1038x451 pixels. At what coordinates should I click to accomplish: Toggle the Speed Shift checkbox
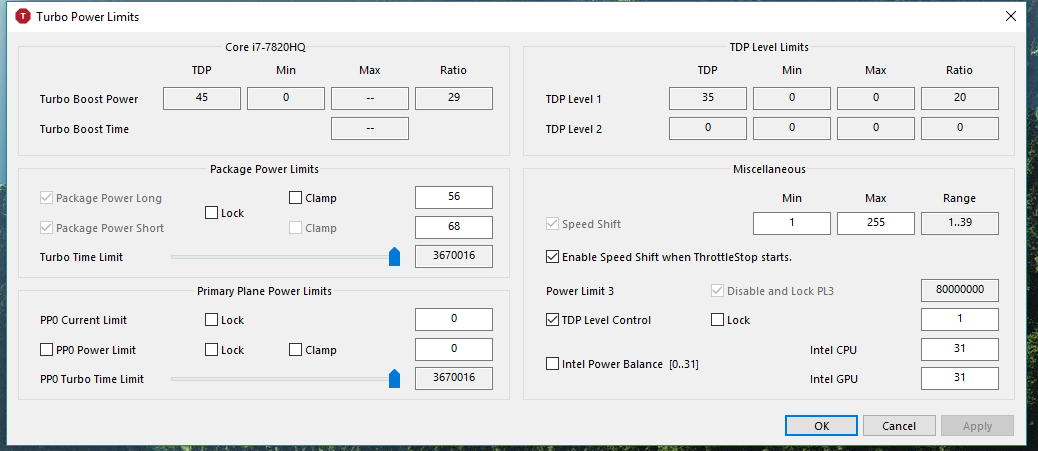552,224
